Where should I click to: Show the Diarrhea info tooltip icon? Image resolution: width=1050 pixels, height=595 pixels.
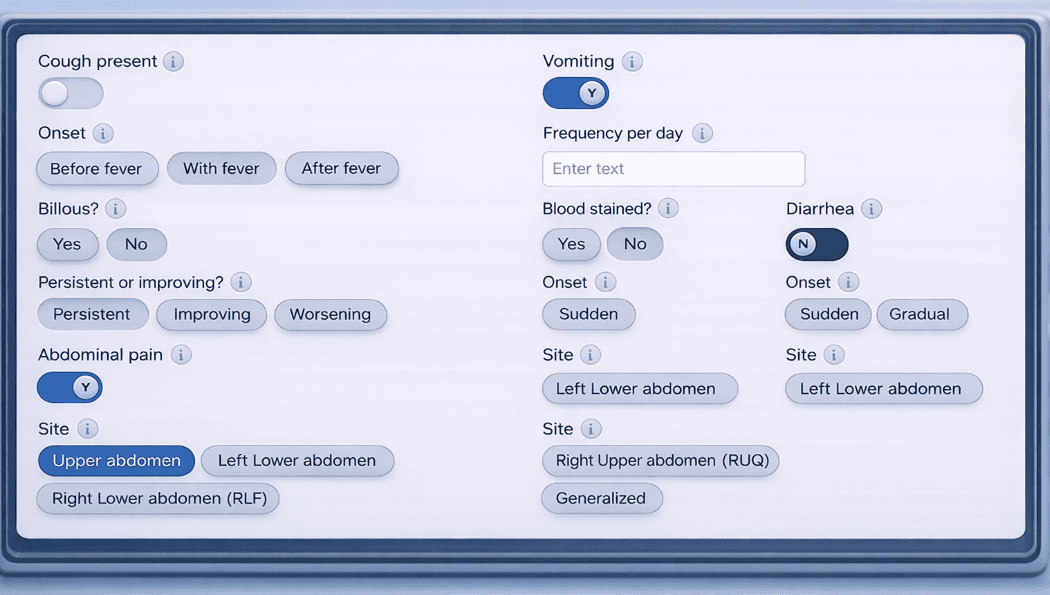(x=872, y=209)
